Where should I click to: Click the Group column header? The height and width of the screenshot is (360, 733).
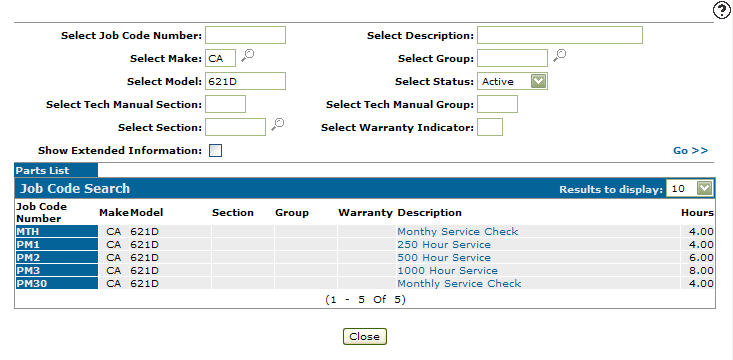coord(292,213)
